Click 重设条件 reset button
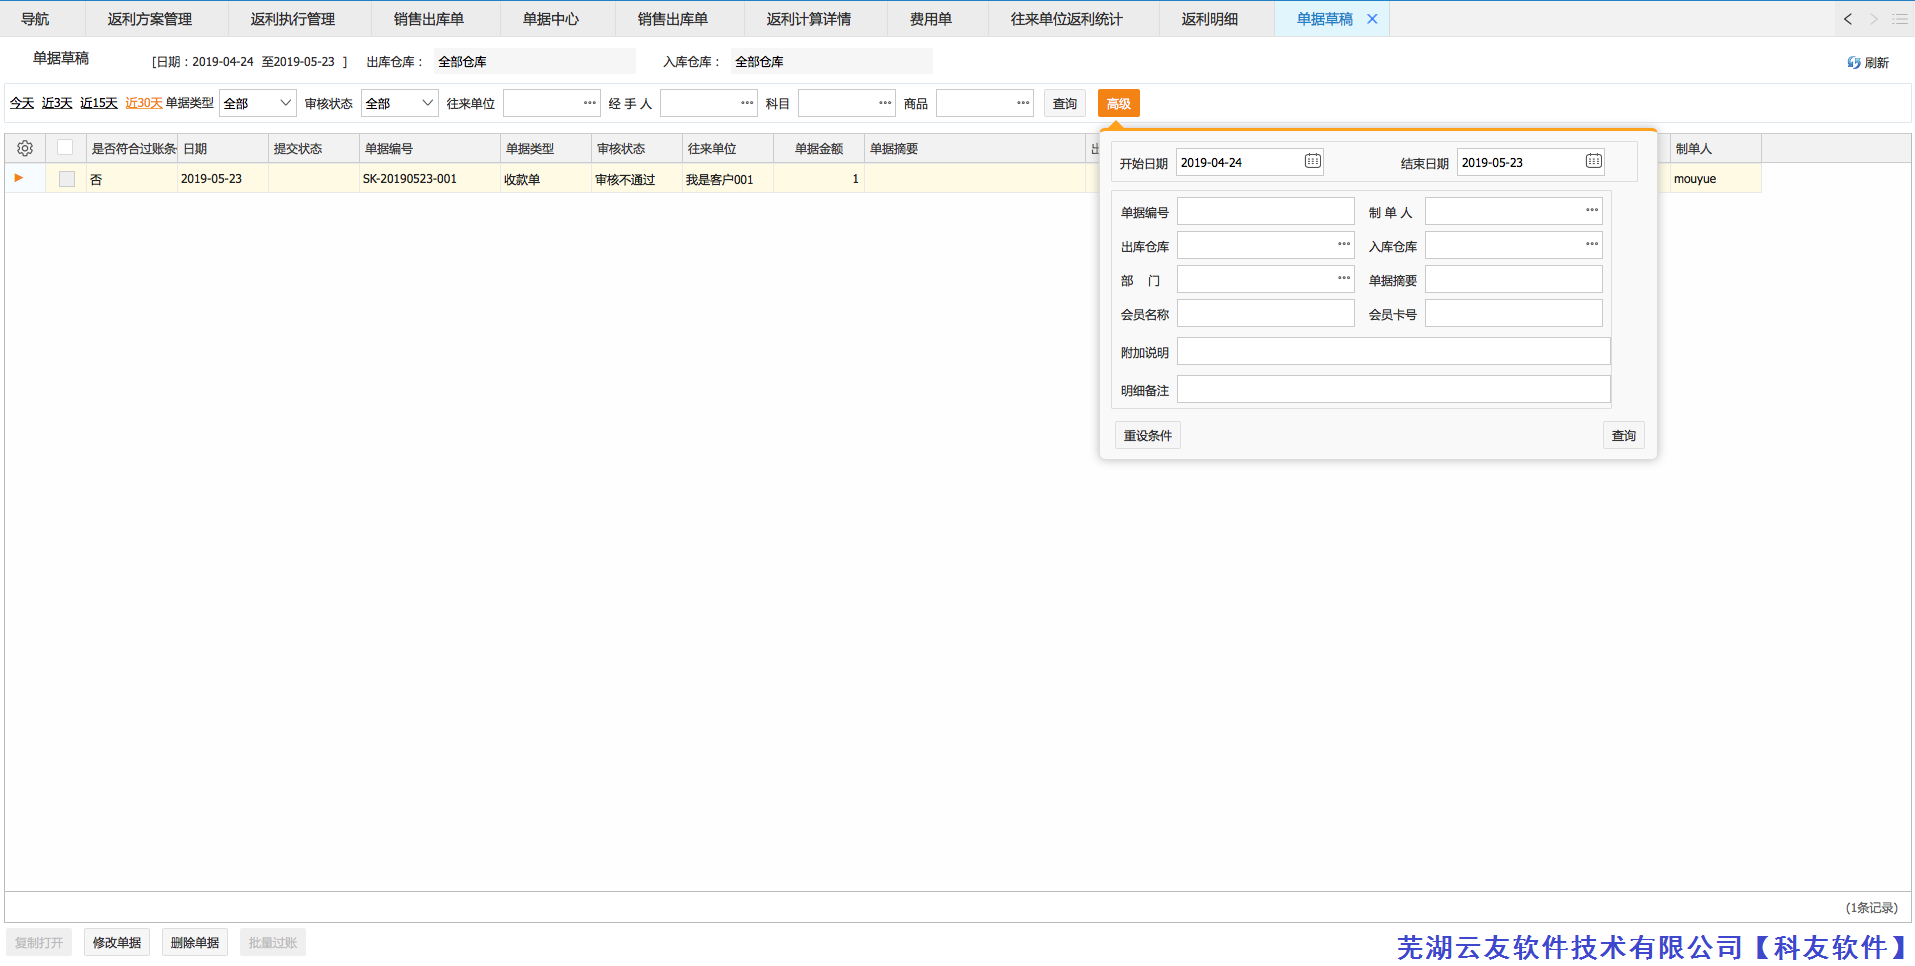Image resolution: width=1915 pixels, height=966 pixels. pos(1148,435)
